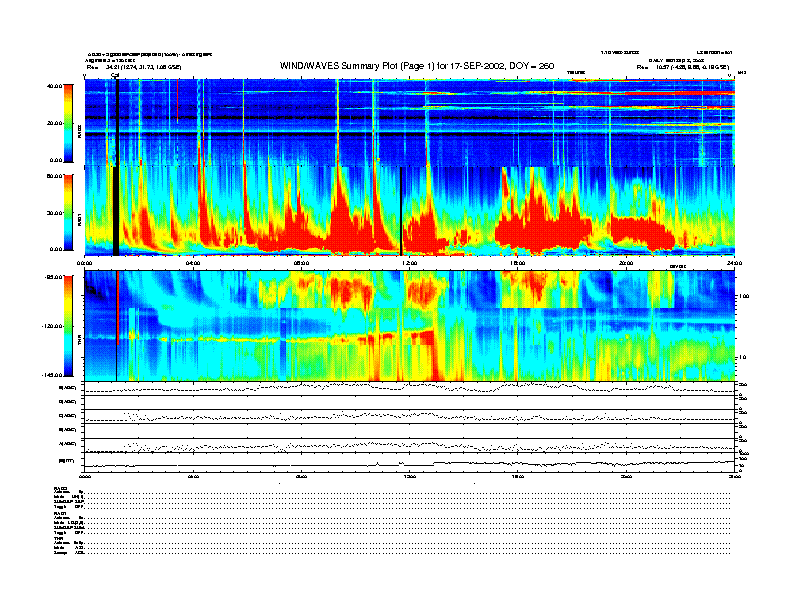Viewport: 792px width, 612px height.
Task: Click the top line-plot strip below TNR
Action: (x=409, y=388)
